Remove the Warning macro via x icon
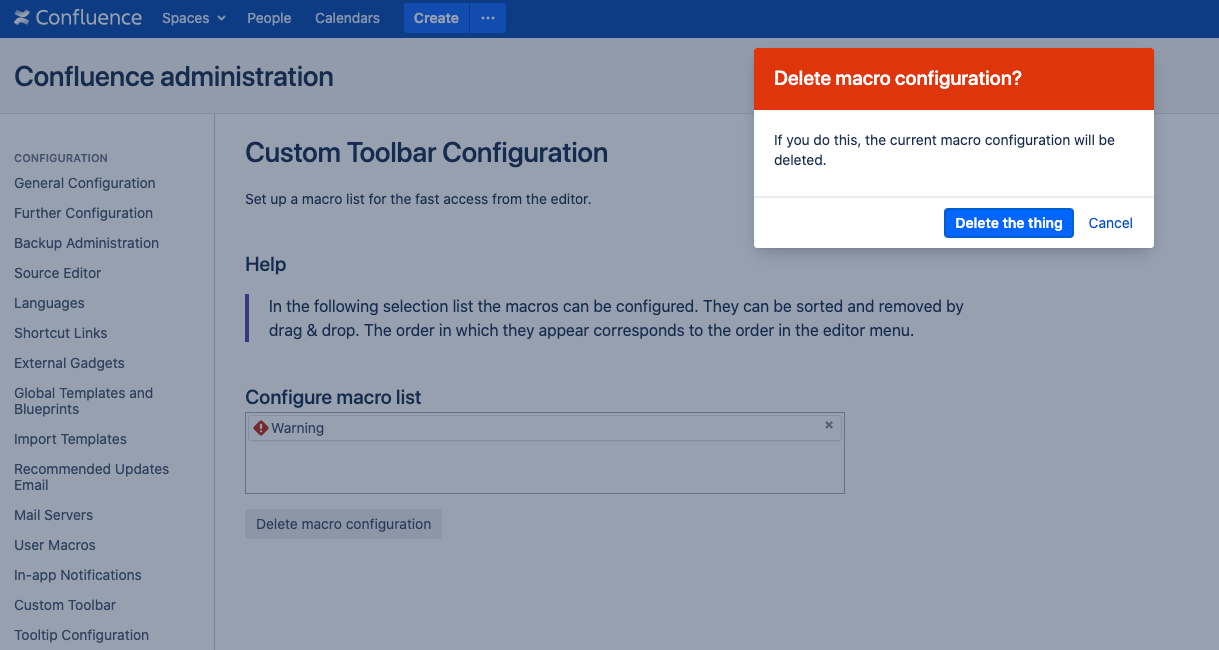 [x=829, y=425]
